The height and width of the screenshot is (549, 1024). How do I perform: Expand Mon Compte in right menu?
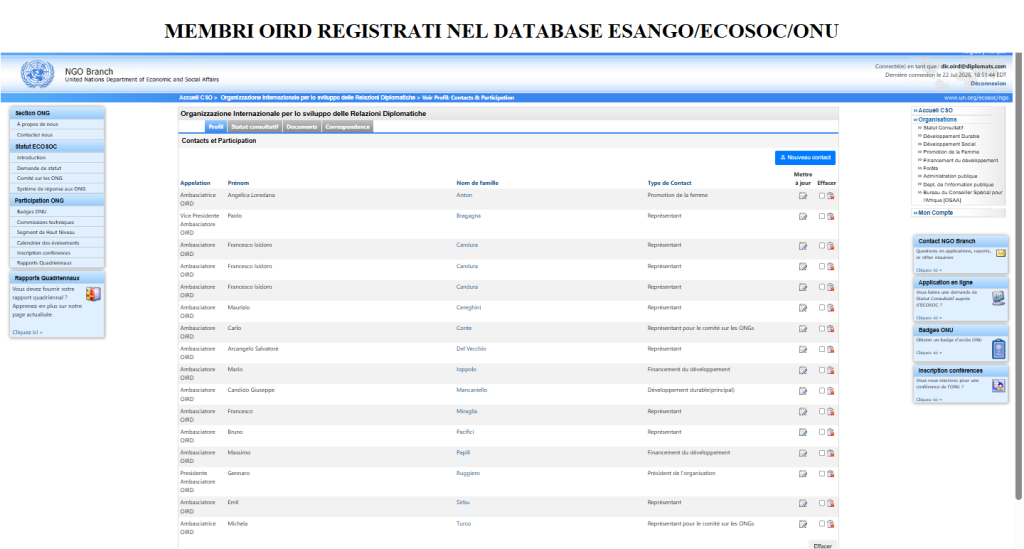933,213
